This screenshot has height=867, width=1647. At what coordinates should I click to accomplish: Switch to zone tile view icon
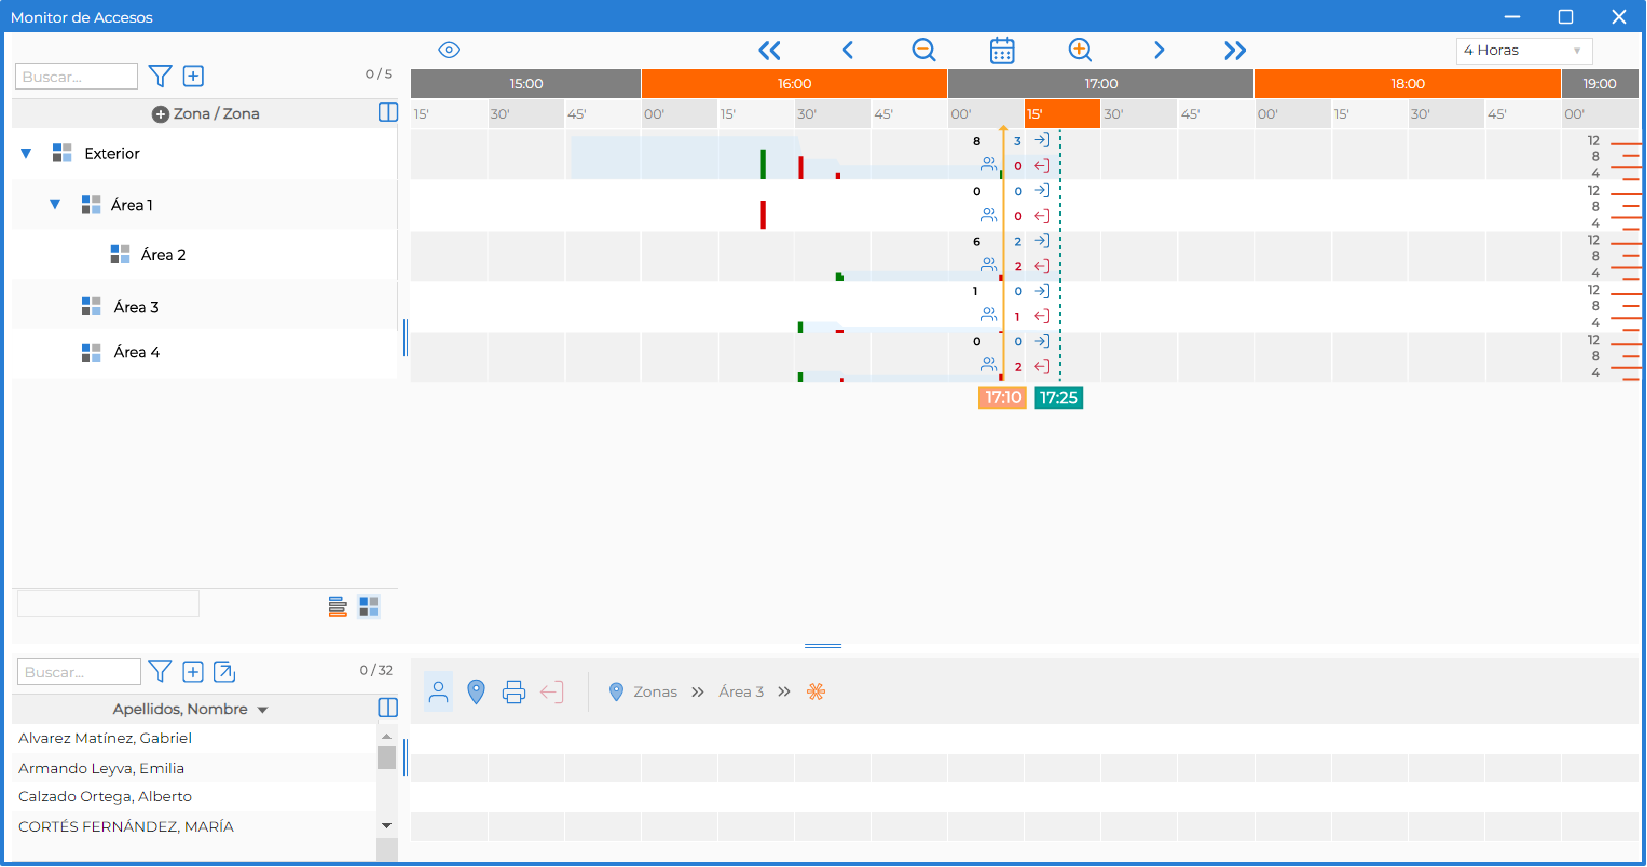369,607
